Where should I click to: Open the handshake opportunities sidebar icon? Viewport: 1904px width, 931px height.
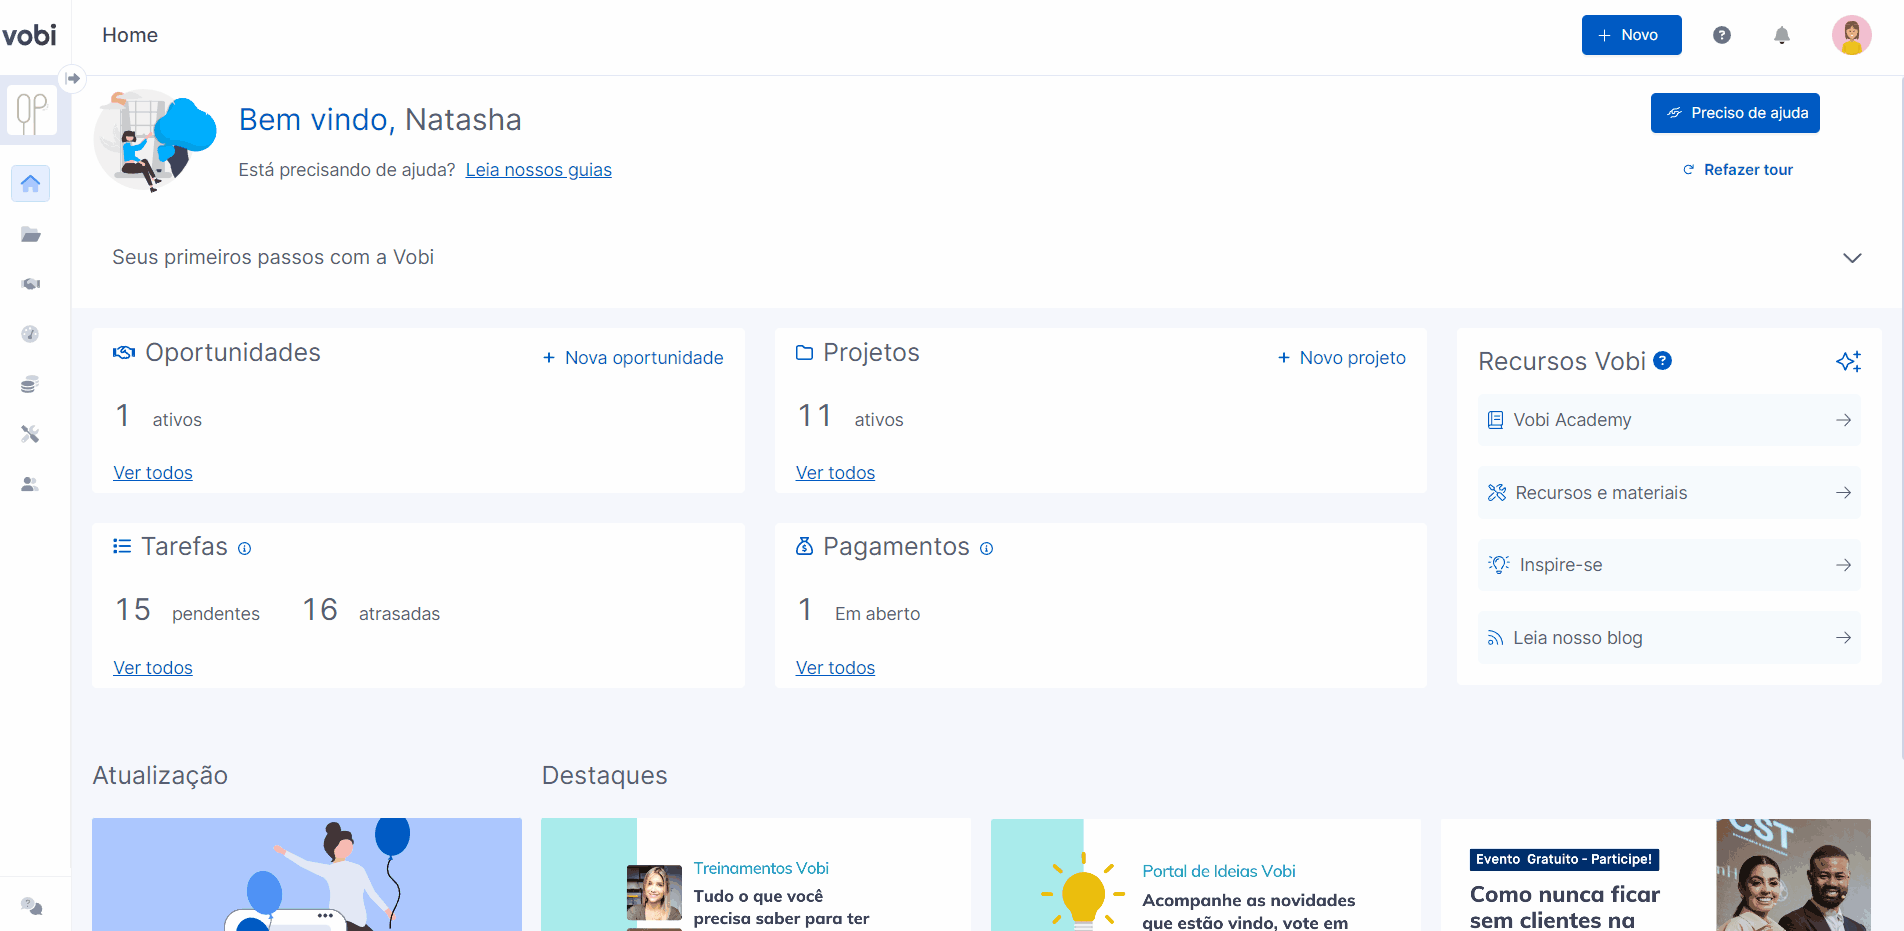coord(30,284)
